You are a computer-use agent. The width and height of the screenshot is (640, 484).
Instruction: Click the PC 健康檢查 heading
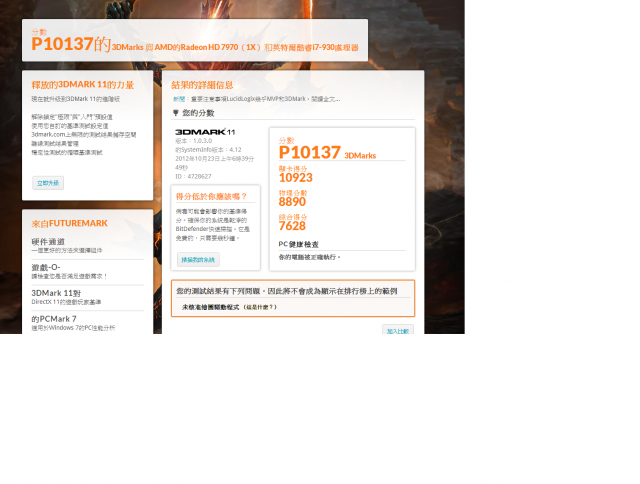pyautogui.click(x=298, y=244)
